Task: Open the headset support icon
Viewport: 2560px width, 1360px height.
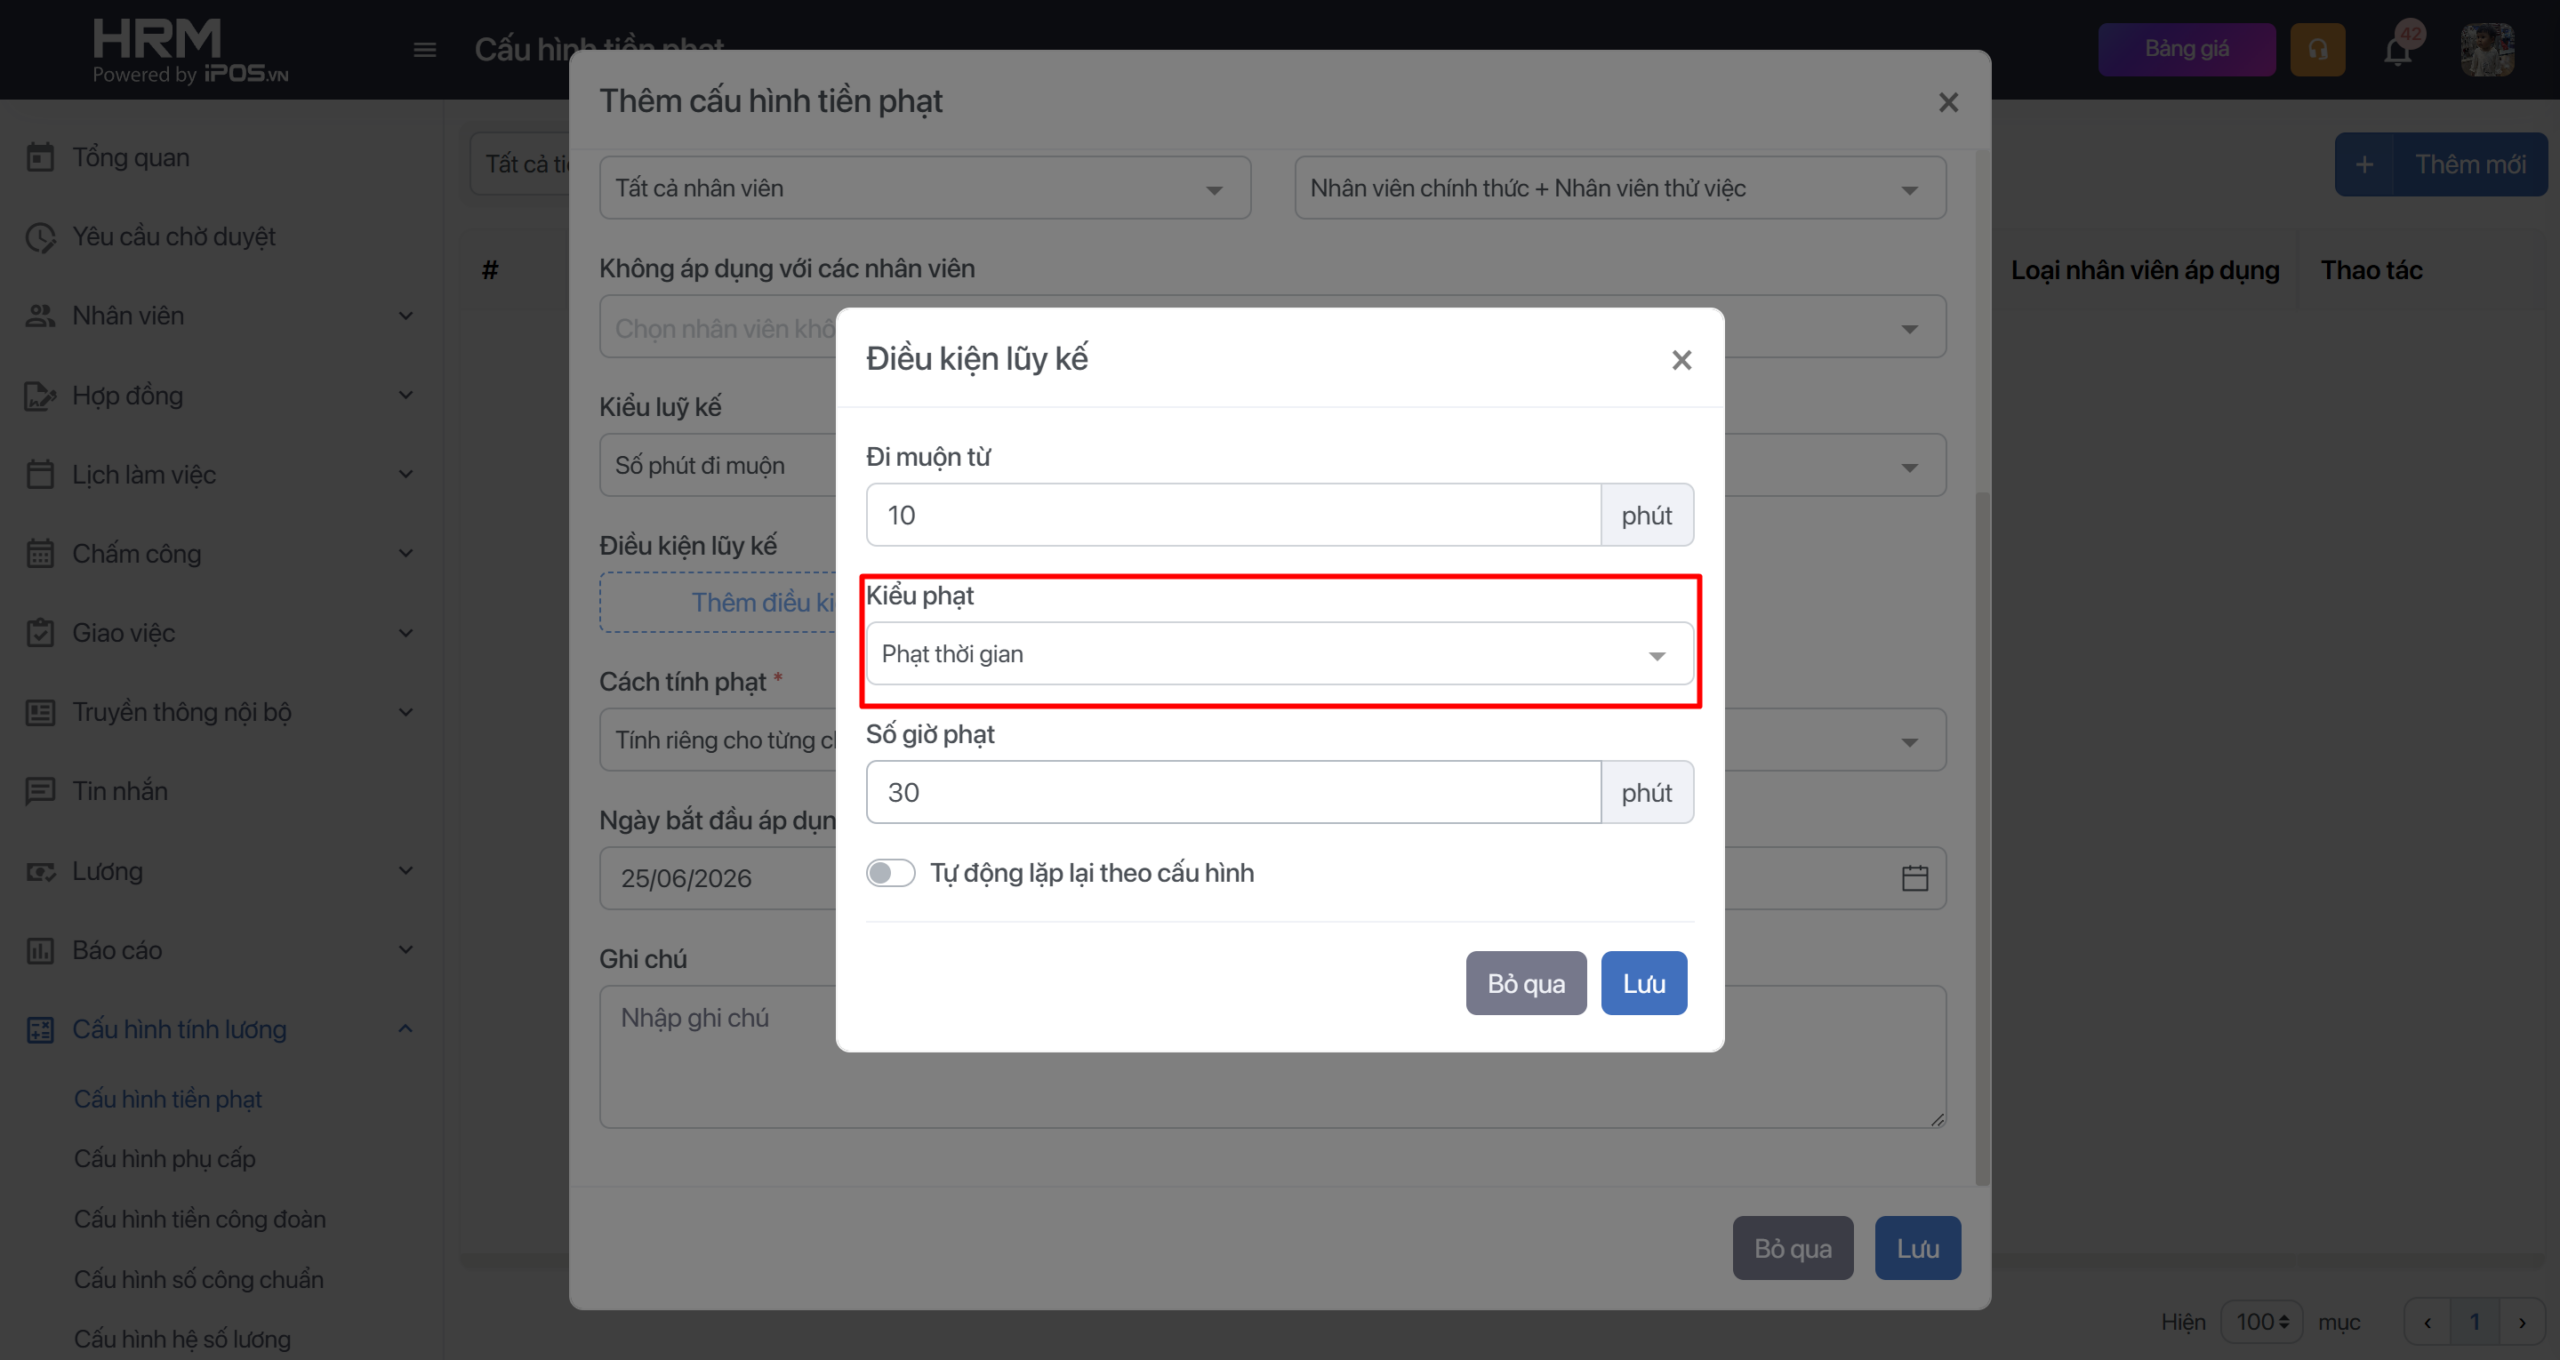Action: 2317,49
